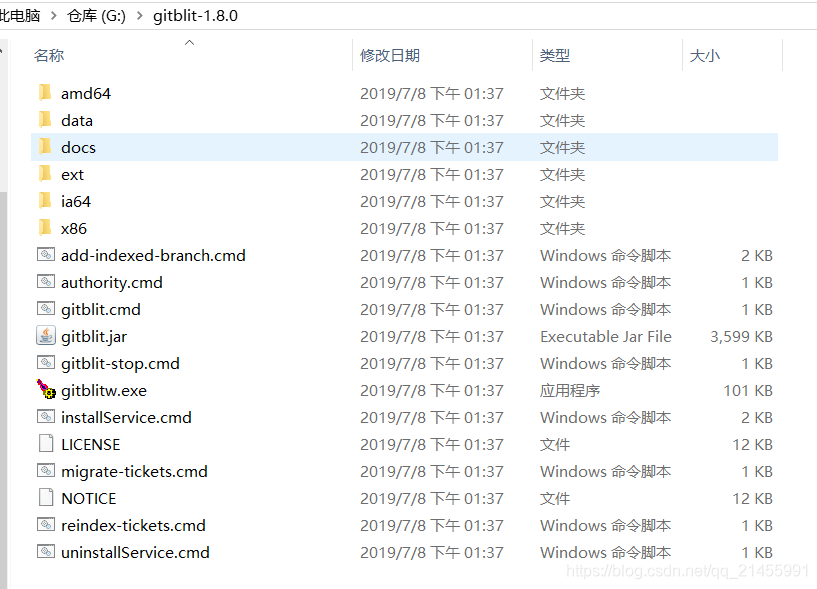
Task: Click the 文件夹 type of amd64
Action: [x=563, y=94]
